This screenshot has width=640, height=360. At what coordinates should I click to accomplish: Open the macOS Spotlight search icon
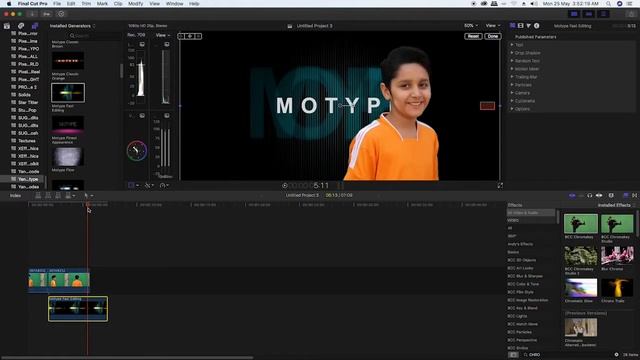point(608,4)
